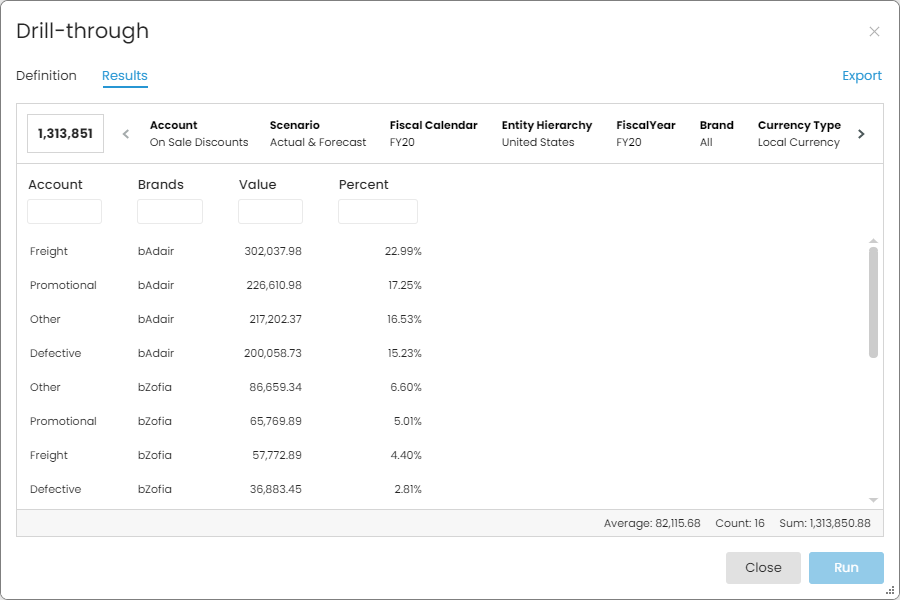
Task: Click the 15.23% percent cell
Action: click(x=404, y=353)
